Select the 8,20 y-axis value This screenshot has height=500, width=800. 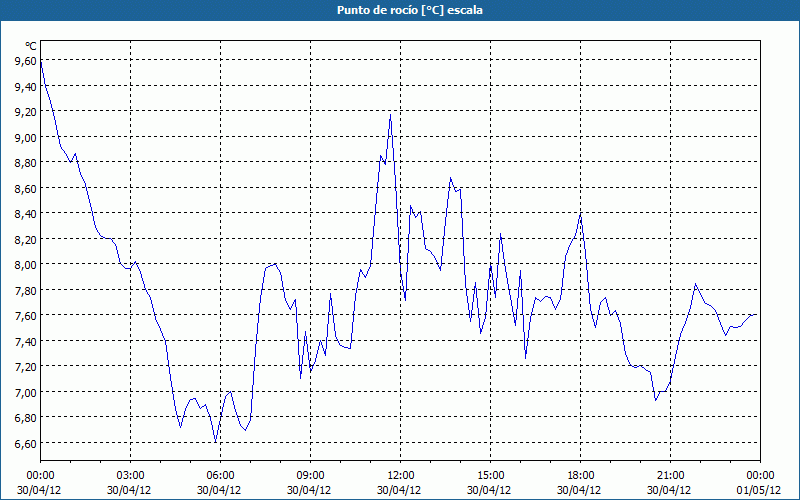click(26, 239)
